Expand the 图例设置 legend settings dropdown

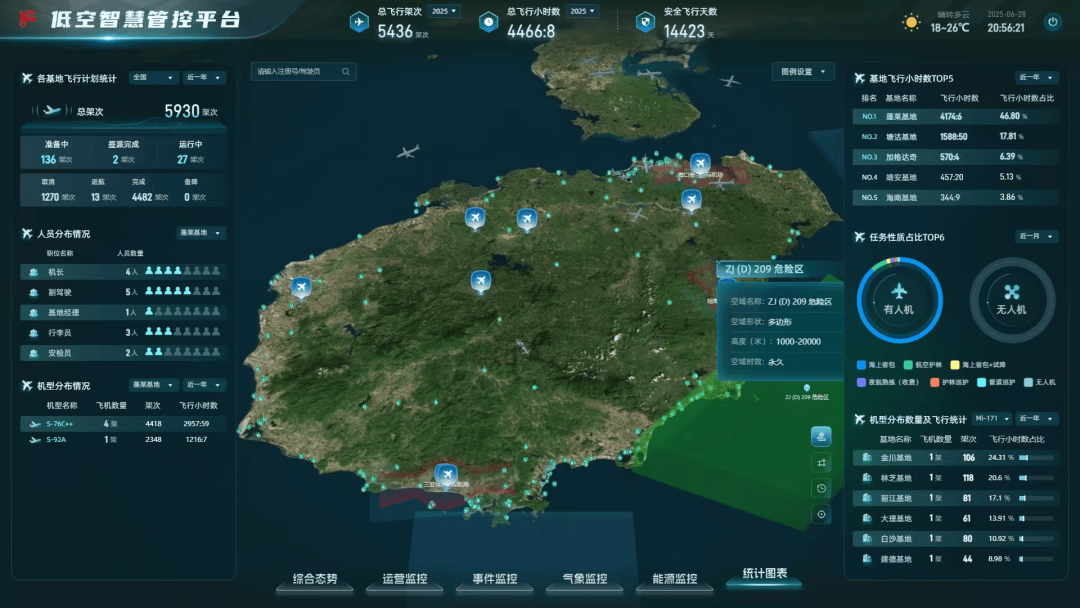[803, 72]
